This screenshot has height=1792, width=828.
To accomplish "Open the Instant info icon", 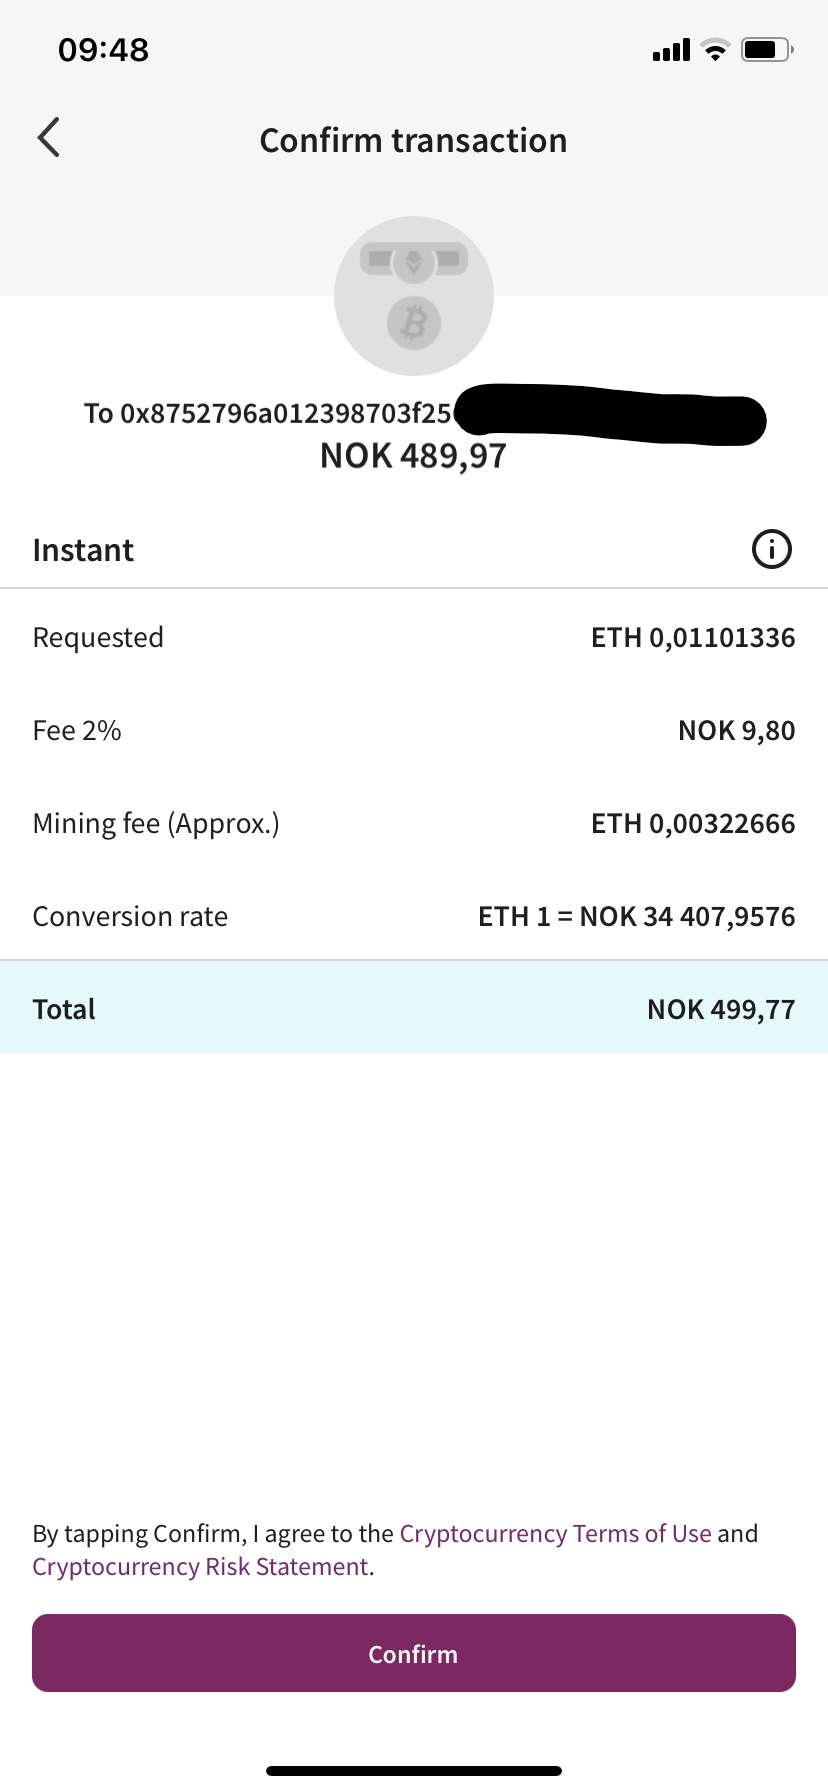I will point(771,549).
